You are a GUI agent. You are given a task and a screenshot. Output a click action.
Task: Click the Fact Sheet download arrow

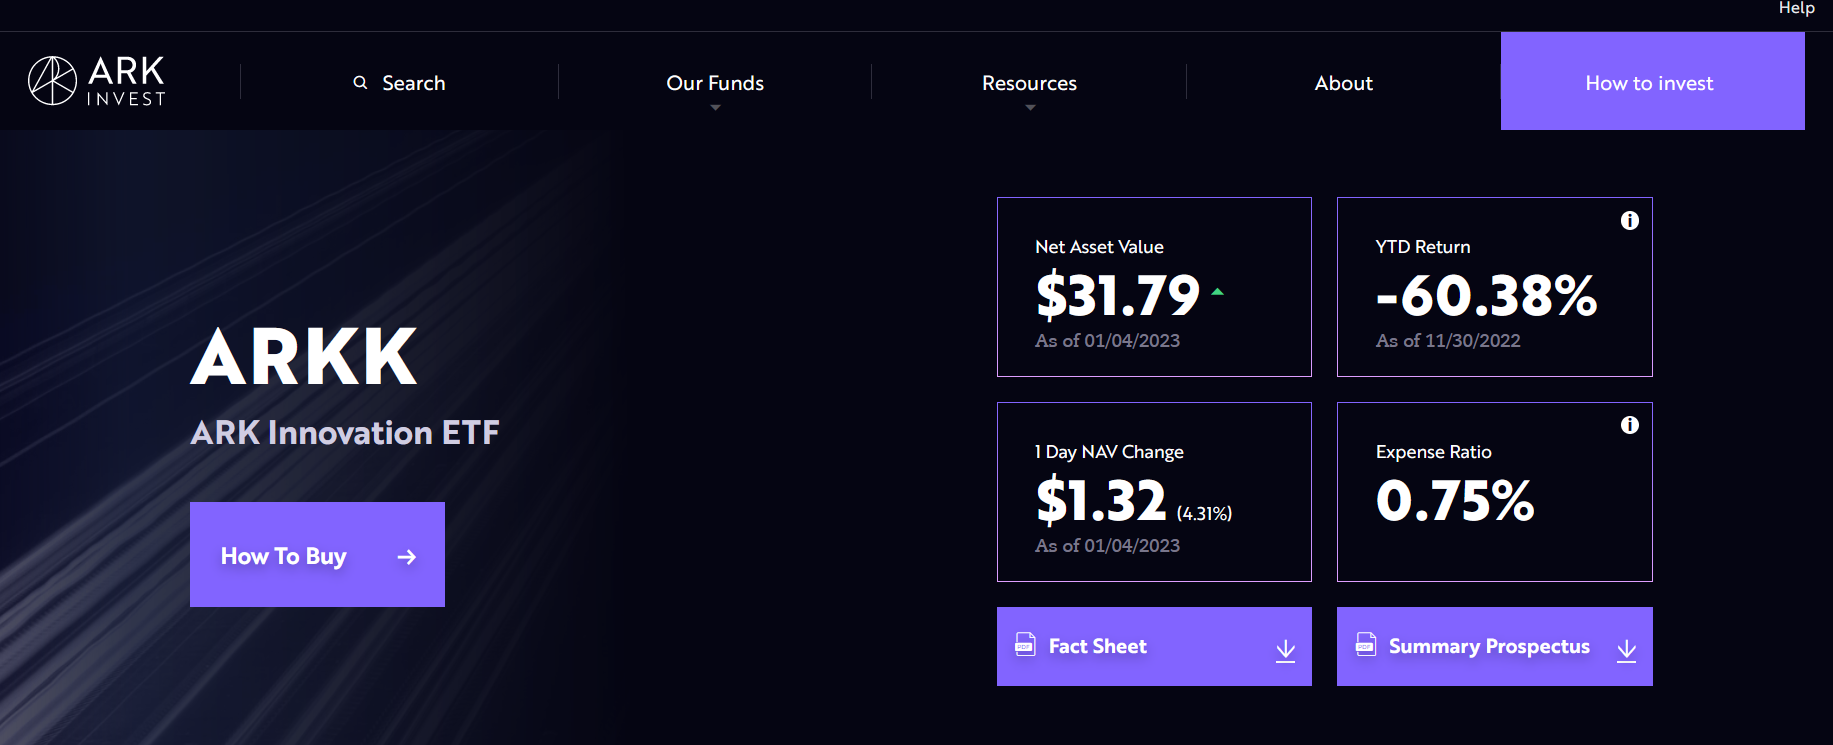(x=1286, y=651)
